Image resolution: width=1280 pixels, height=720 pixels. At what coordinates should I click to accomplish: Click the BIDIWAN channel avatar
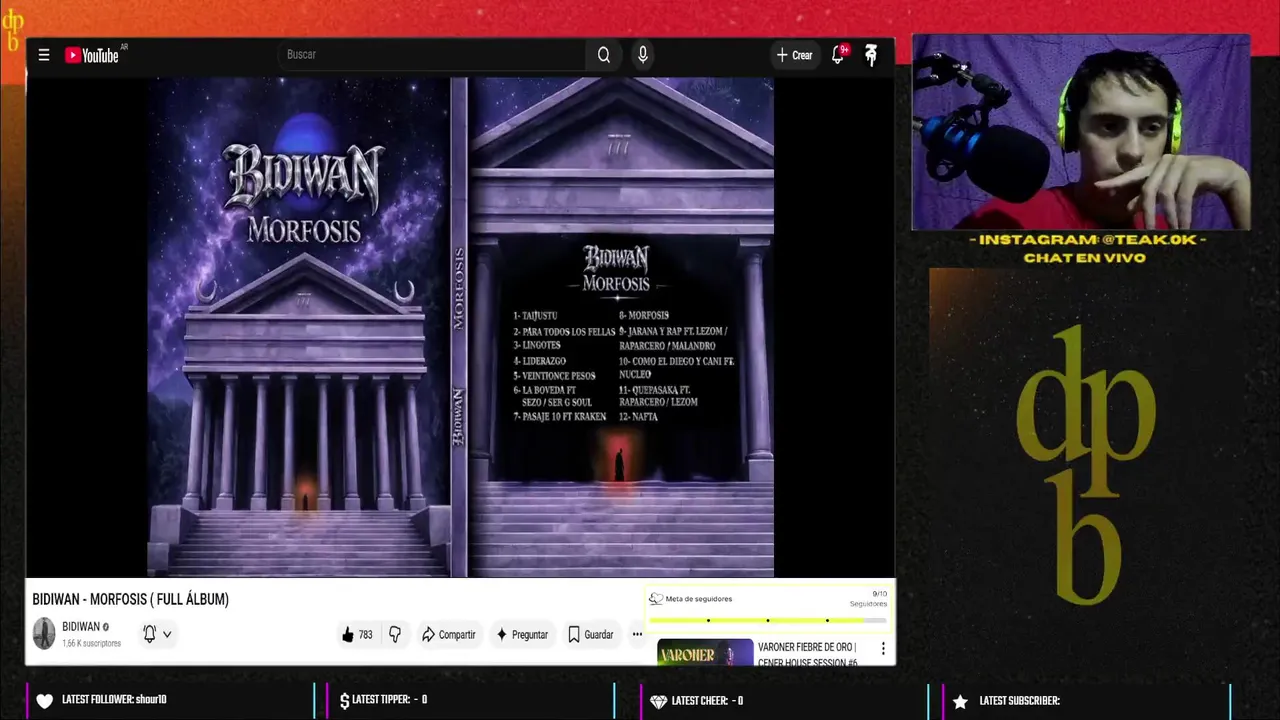[x=44, y=634]
